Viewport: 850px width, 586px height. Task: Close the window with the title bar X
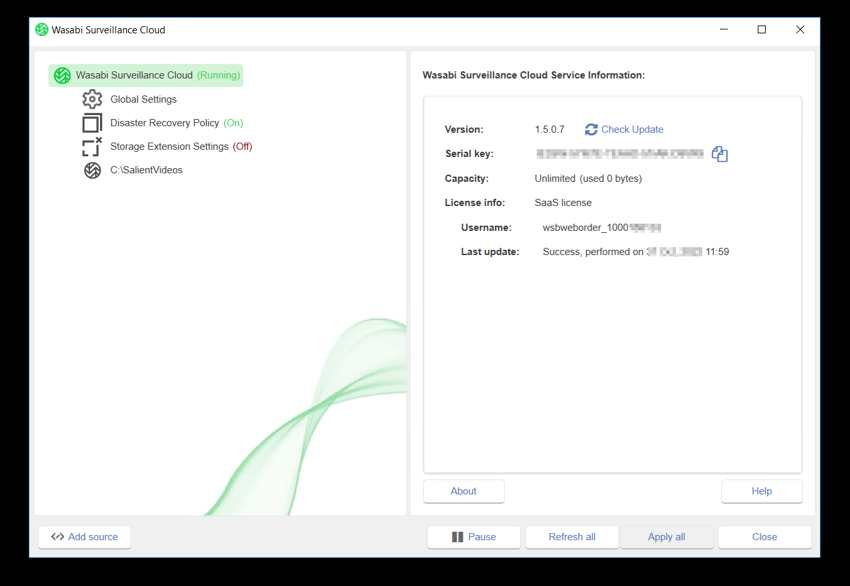(x=800, y=30)
